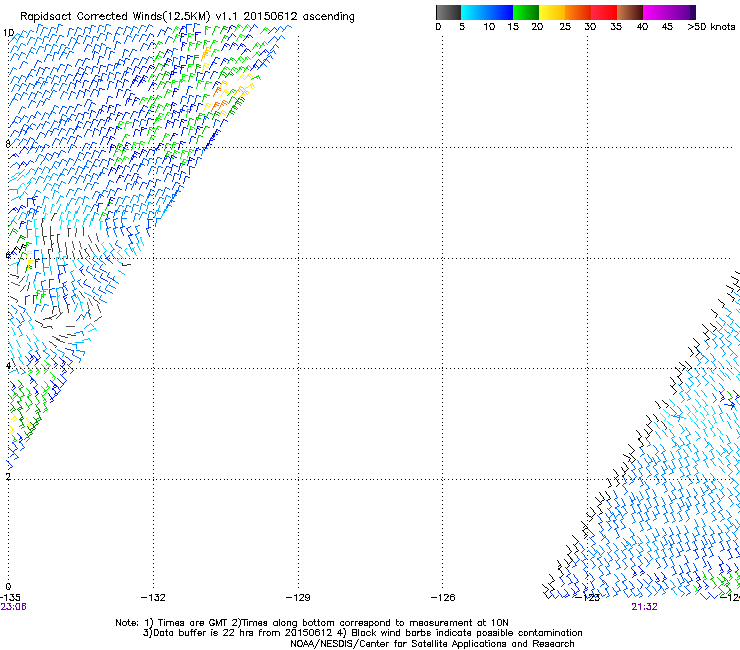Screen dimensions: 740x650
Task: Click the 'Data buffer is 22 hrs' footnote line
Action: click(362, 633)
